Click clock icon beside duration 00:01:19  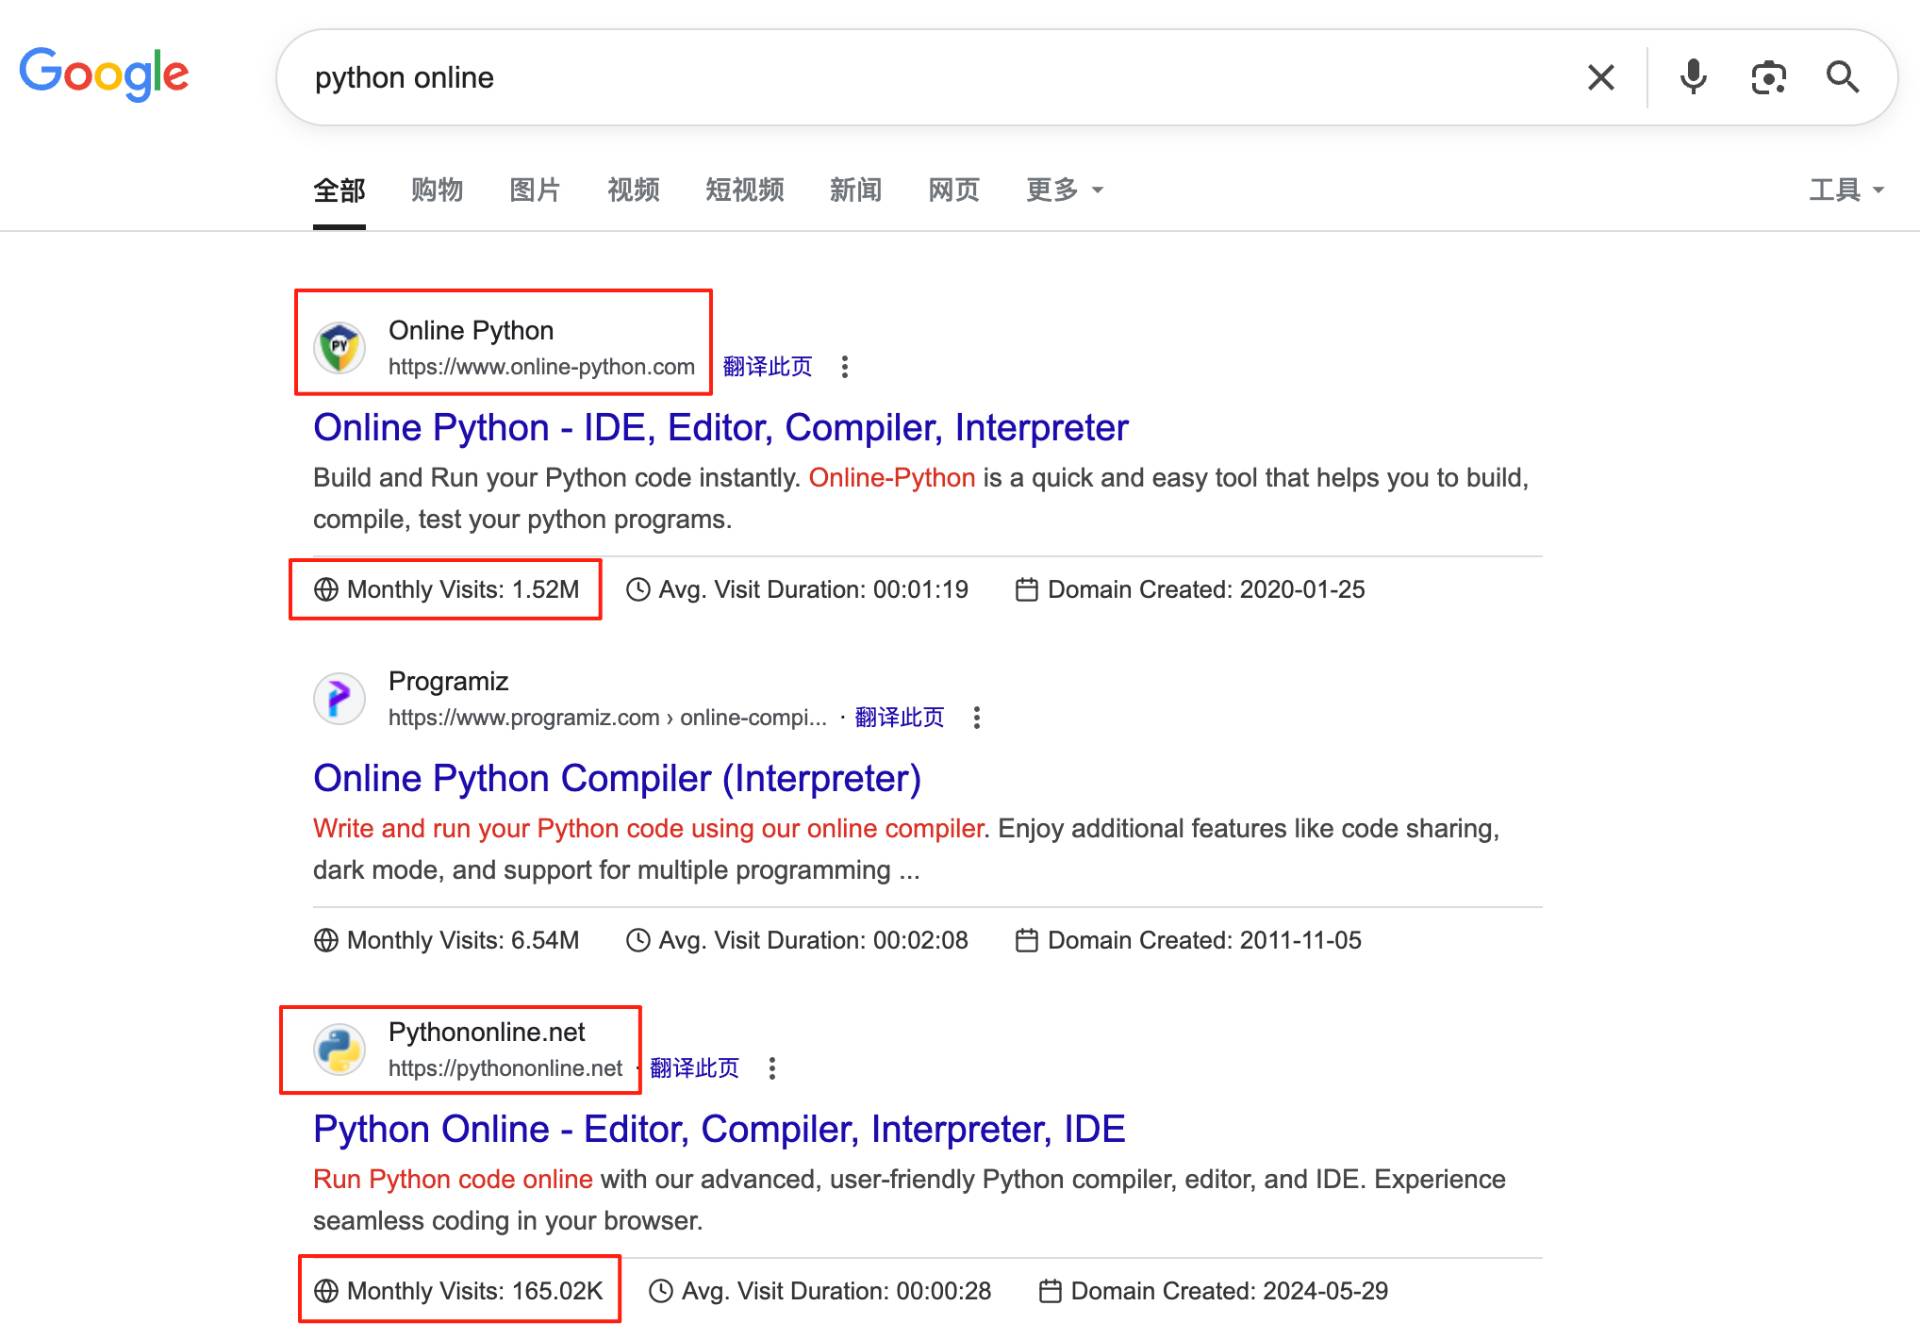click(638, 590)
